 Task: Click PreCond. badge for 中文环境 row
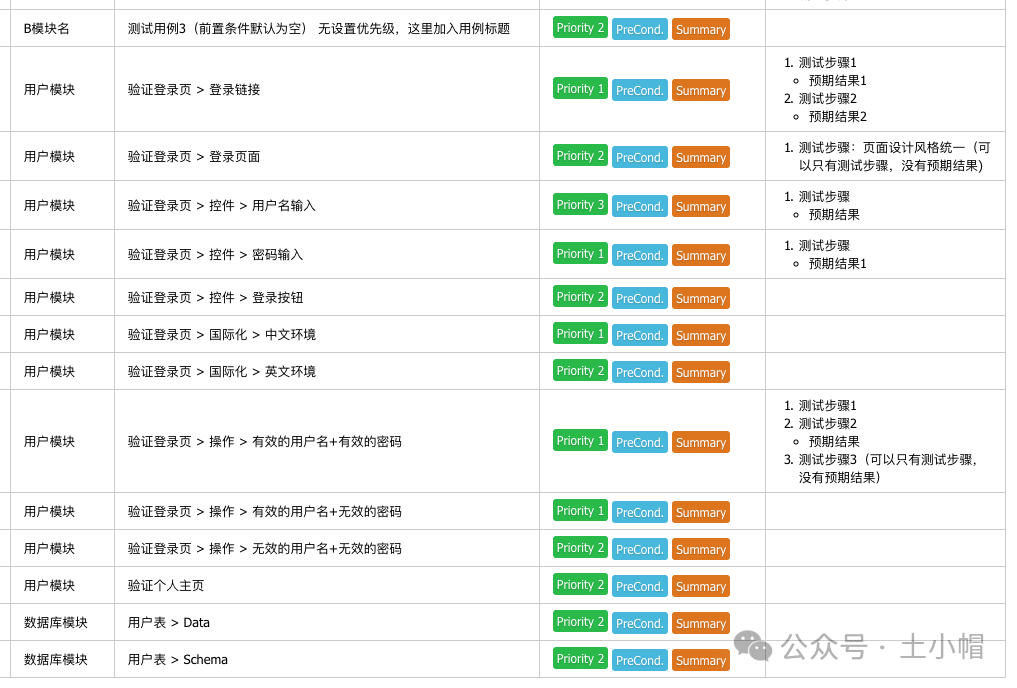click(x=640, y=335)
